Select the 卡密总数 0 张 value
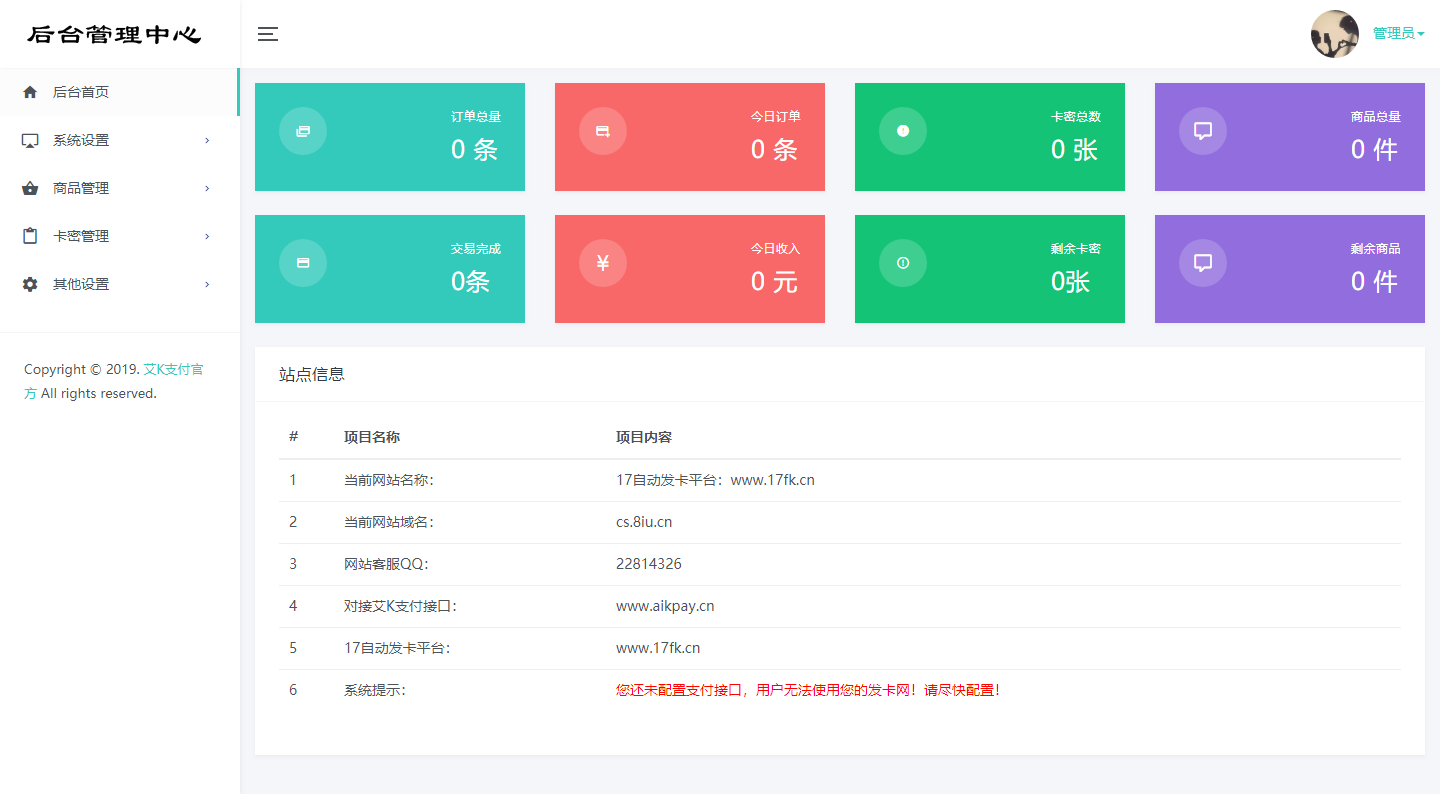The width and height of the screenshot is (1440, 794). [1074, 150]
